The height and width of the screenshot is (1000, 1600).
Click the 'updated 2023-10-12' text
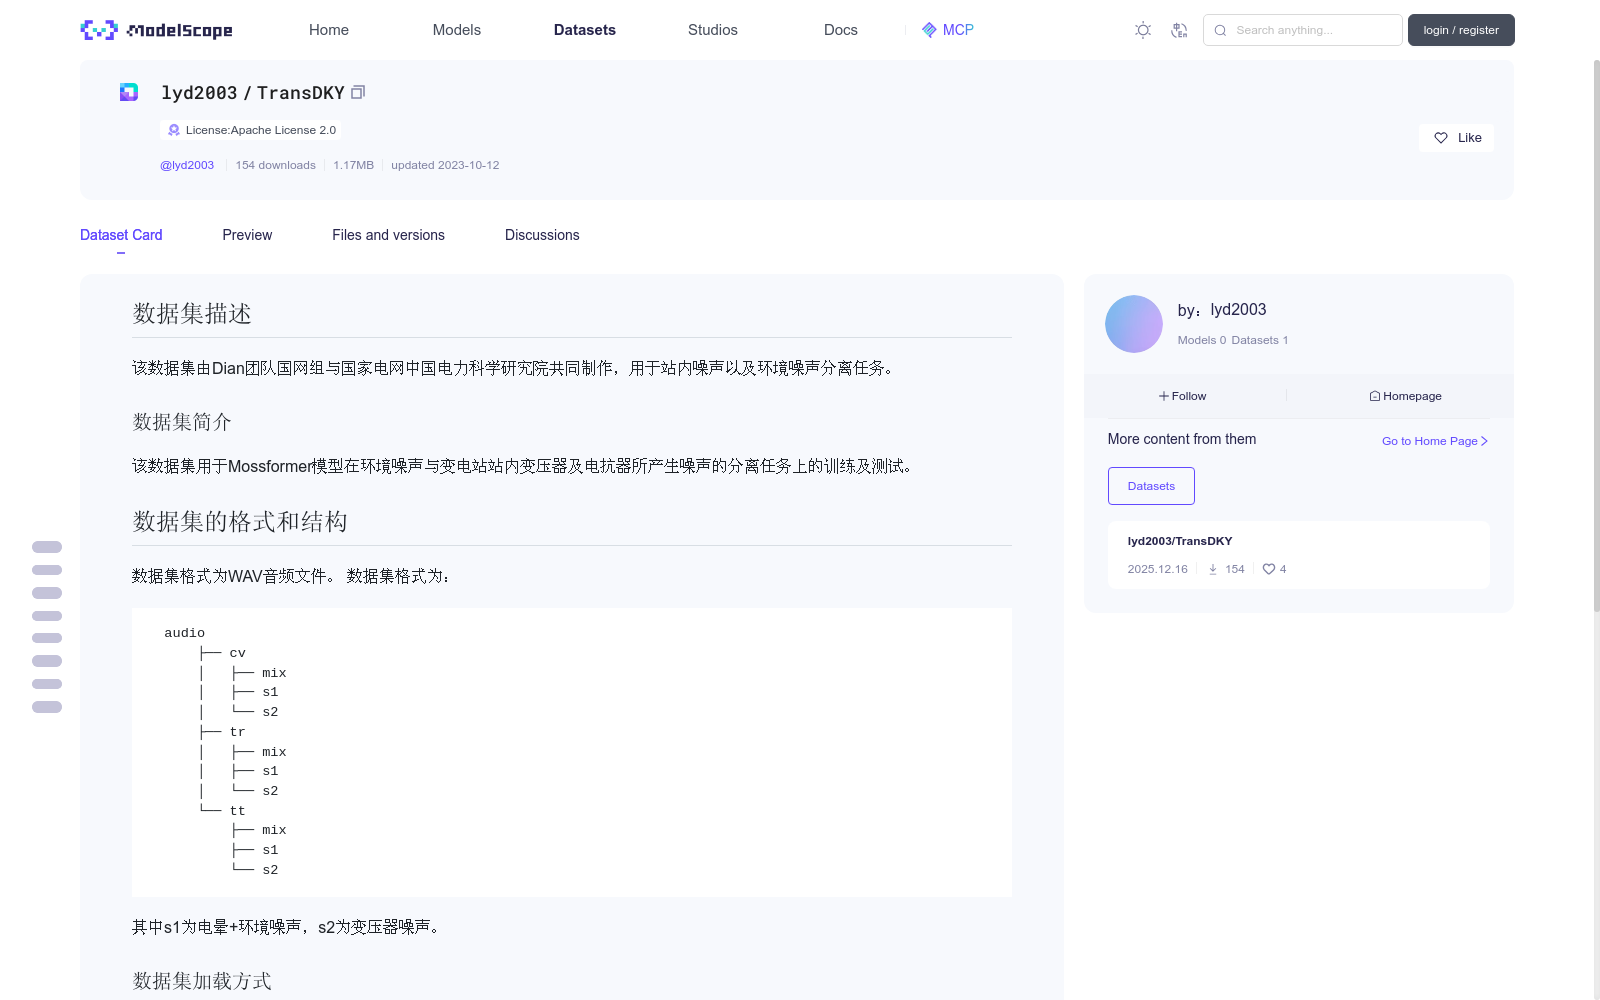445,165
